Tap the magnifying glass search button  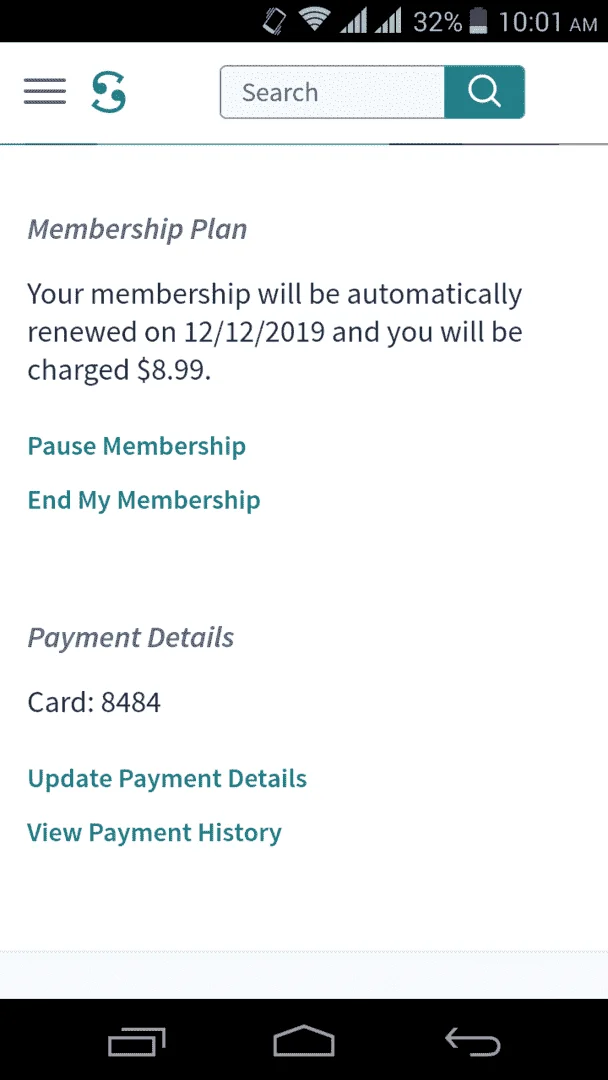pos(484,92)
